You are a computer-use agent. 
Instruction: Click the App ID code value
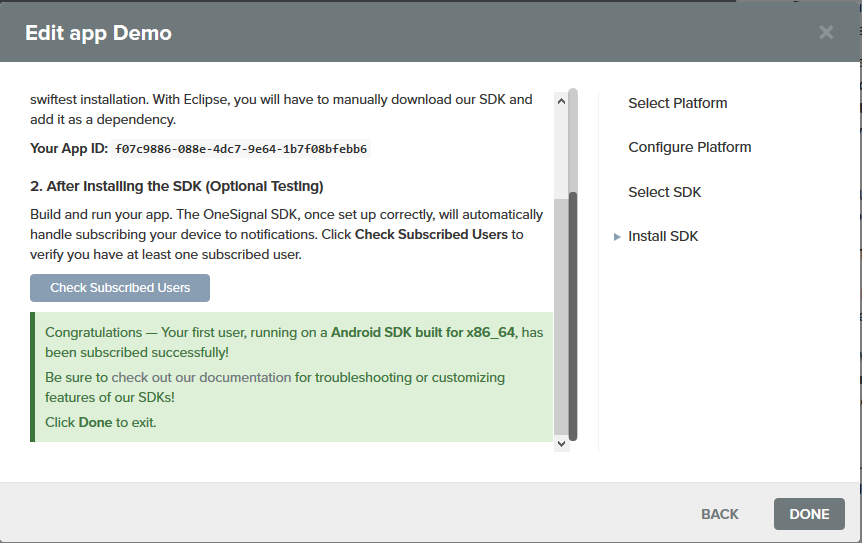tap(241, 149)
